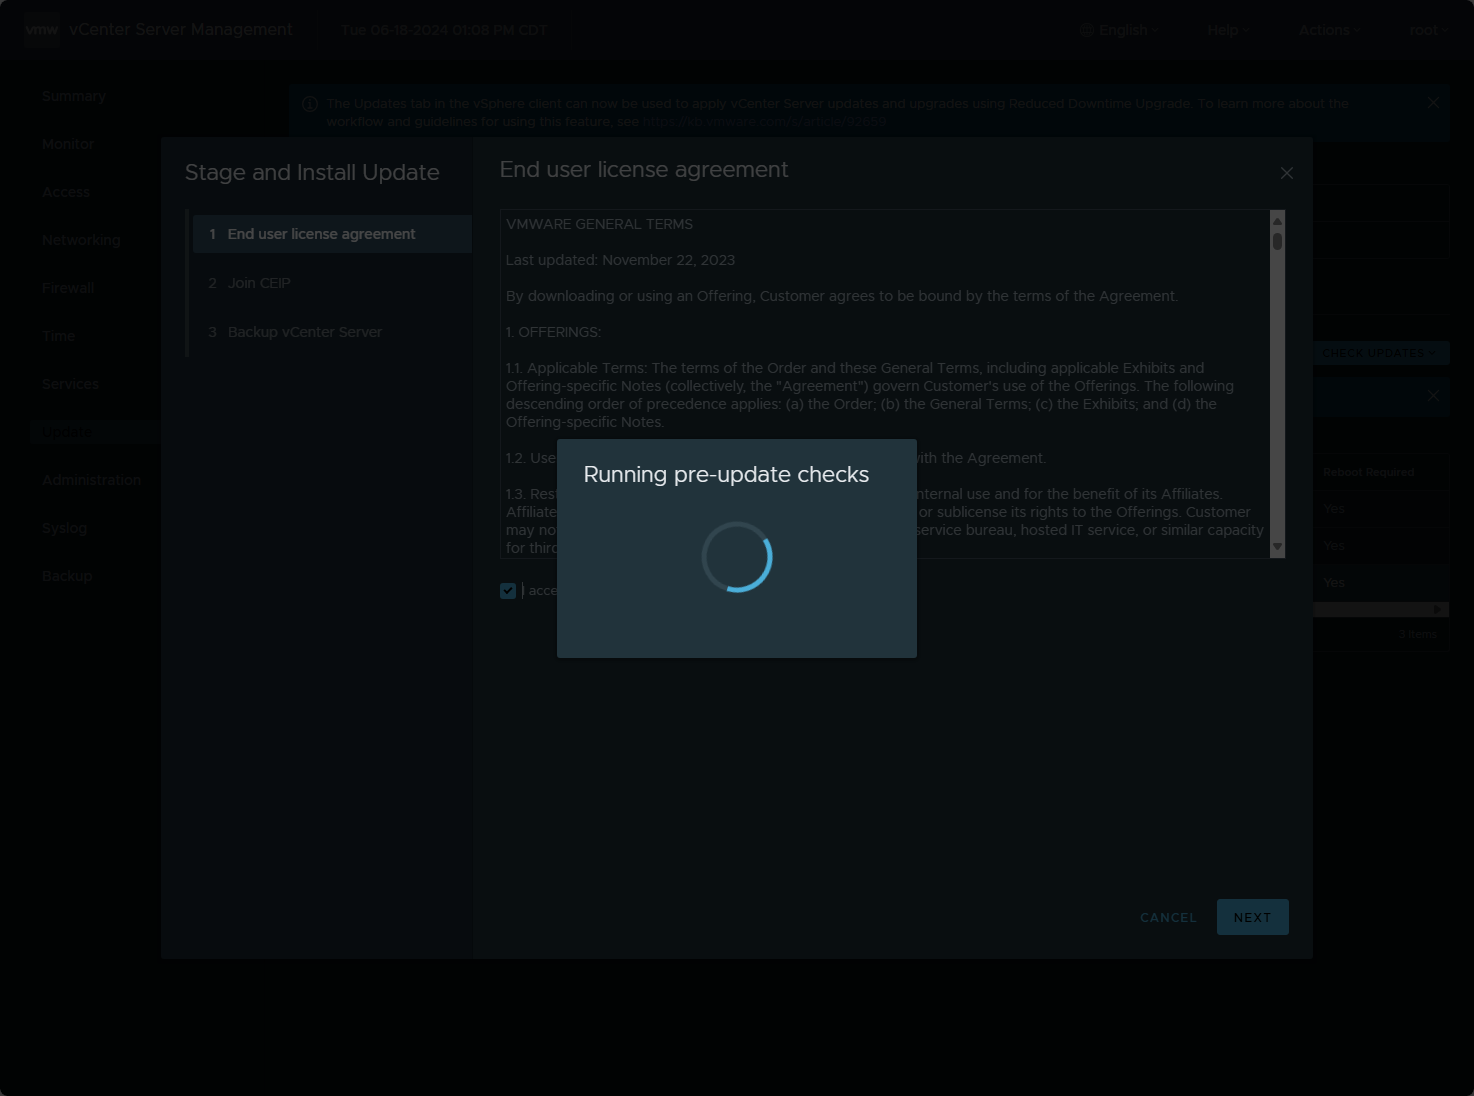Click the vCenter Server Management title

tap(181, 30)
